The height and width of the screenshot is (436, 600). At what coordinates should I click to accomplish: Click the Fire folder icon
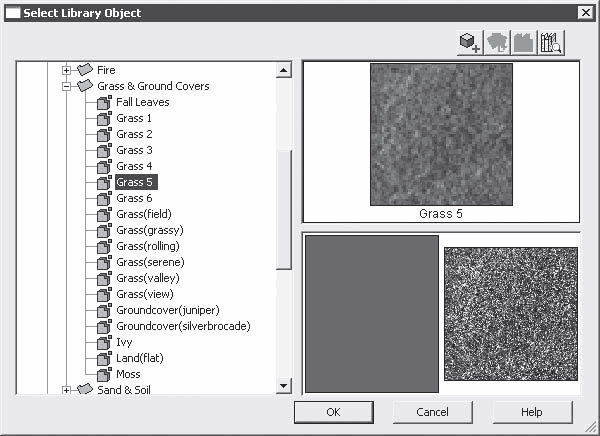pyautogui.click(x=85, y=70)
